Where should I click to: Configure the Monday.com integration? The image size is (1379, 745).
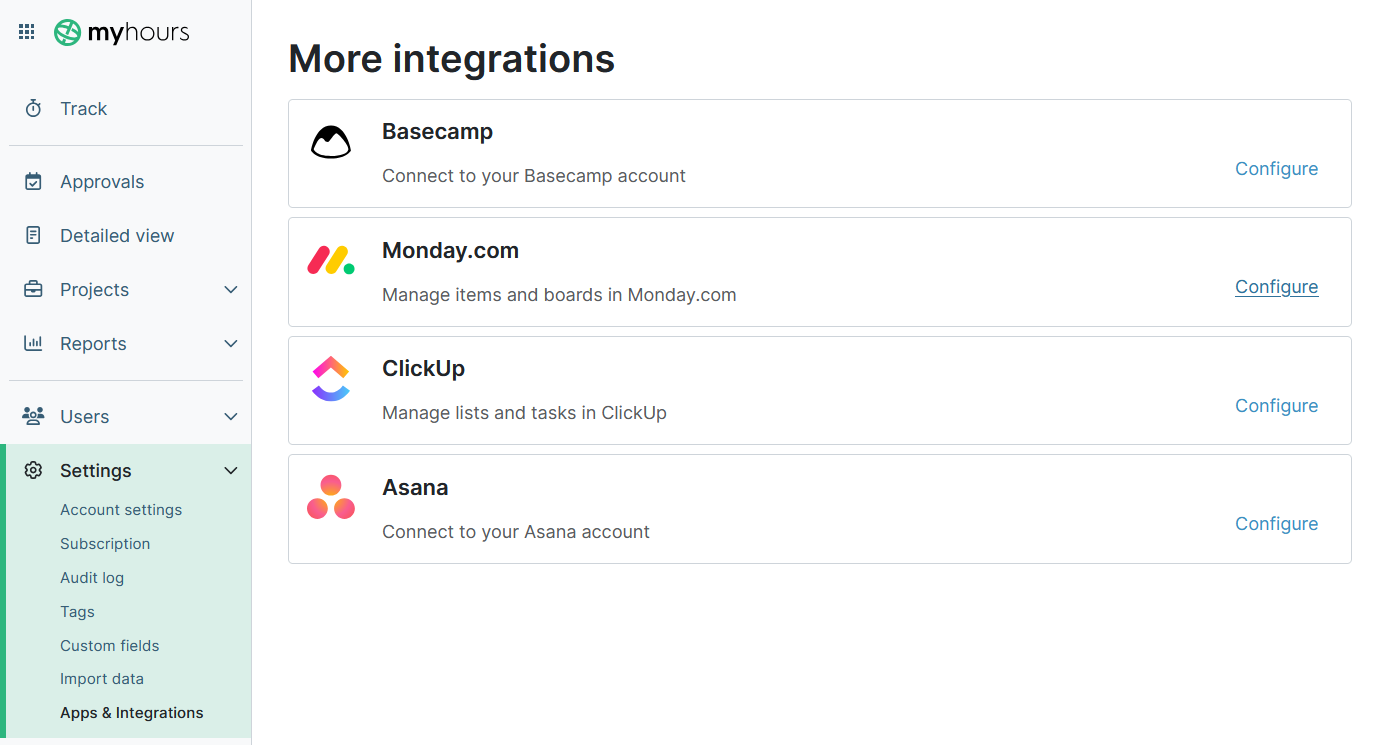click(x=1276, y=287)
